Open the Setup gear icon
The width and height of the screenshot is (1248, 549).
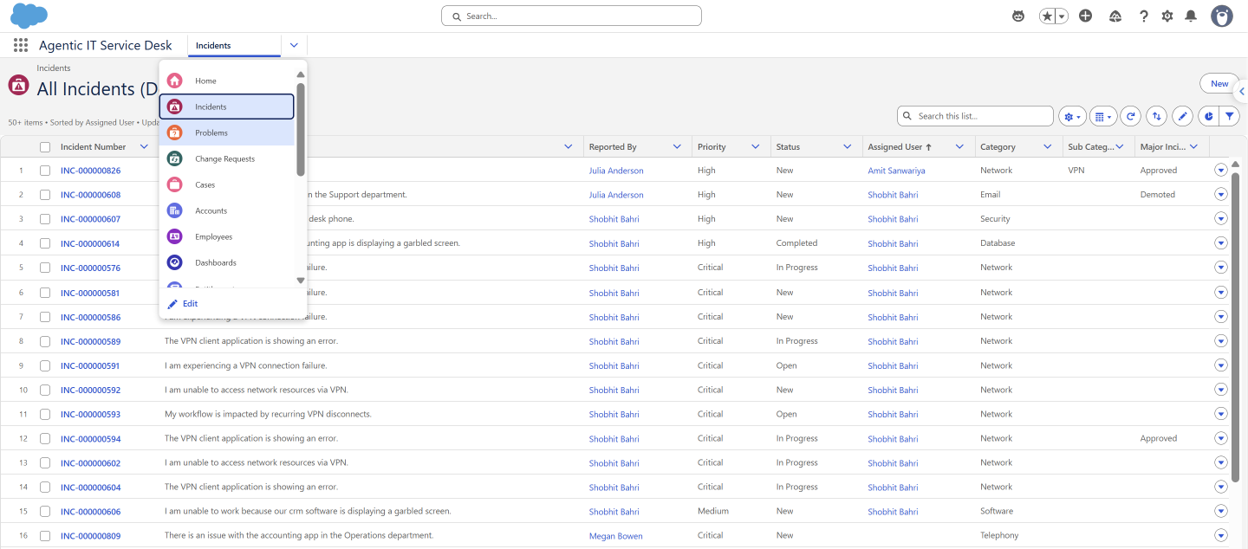(1167, 16)
